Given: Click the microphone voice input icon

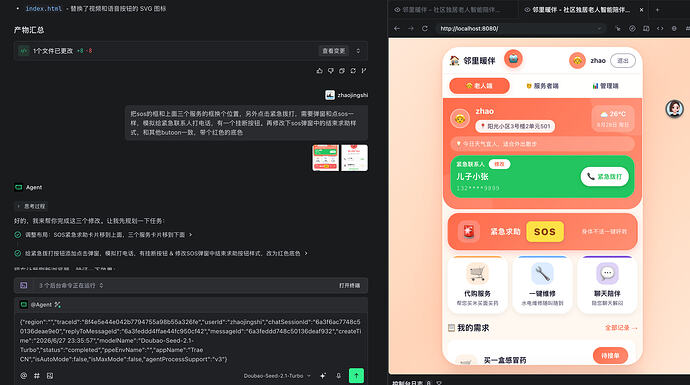Looking at the screenshot, I should point(338,375).
